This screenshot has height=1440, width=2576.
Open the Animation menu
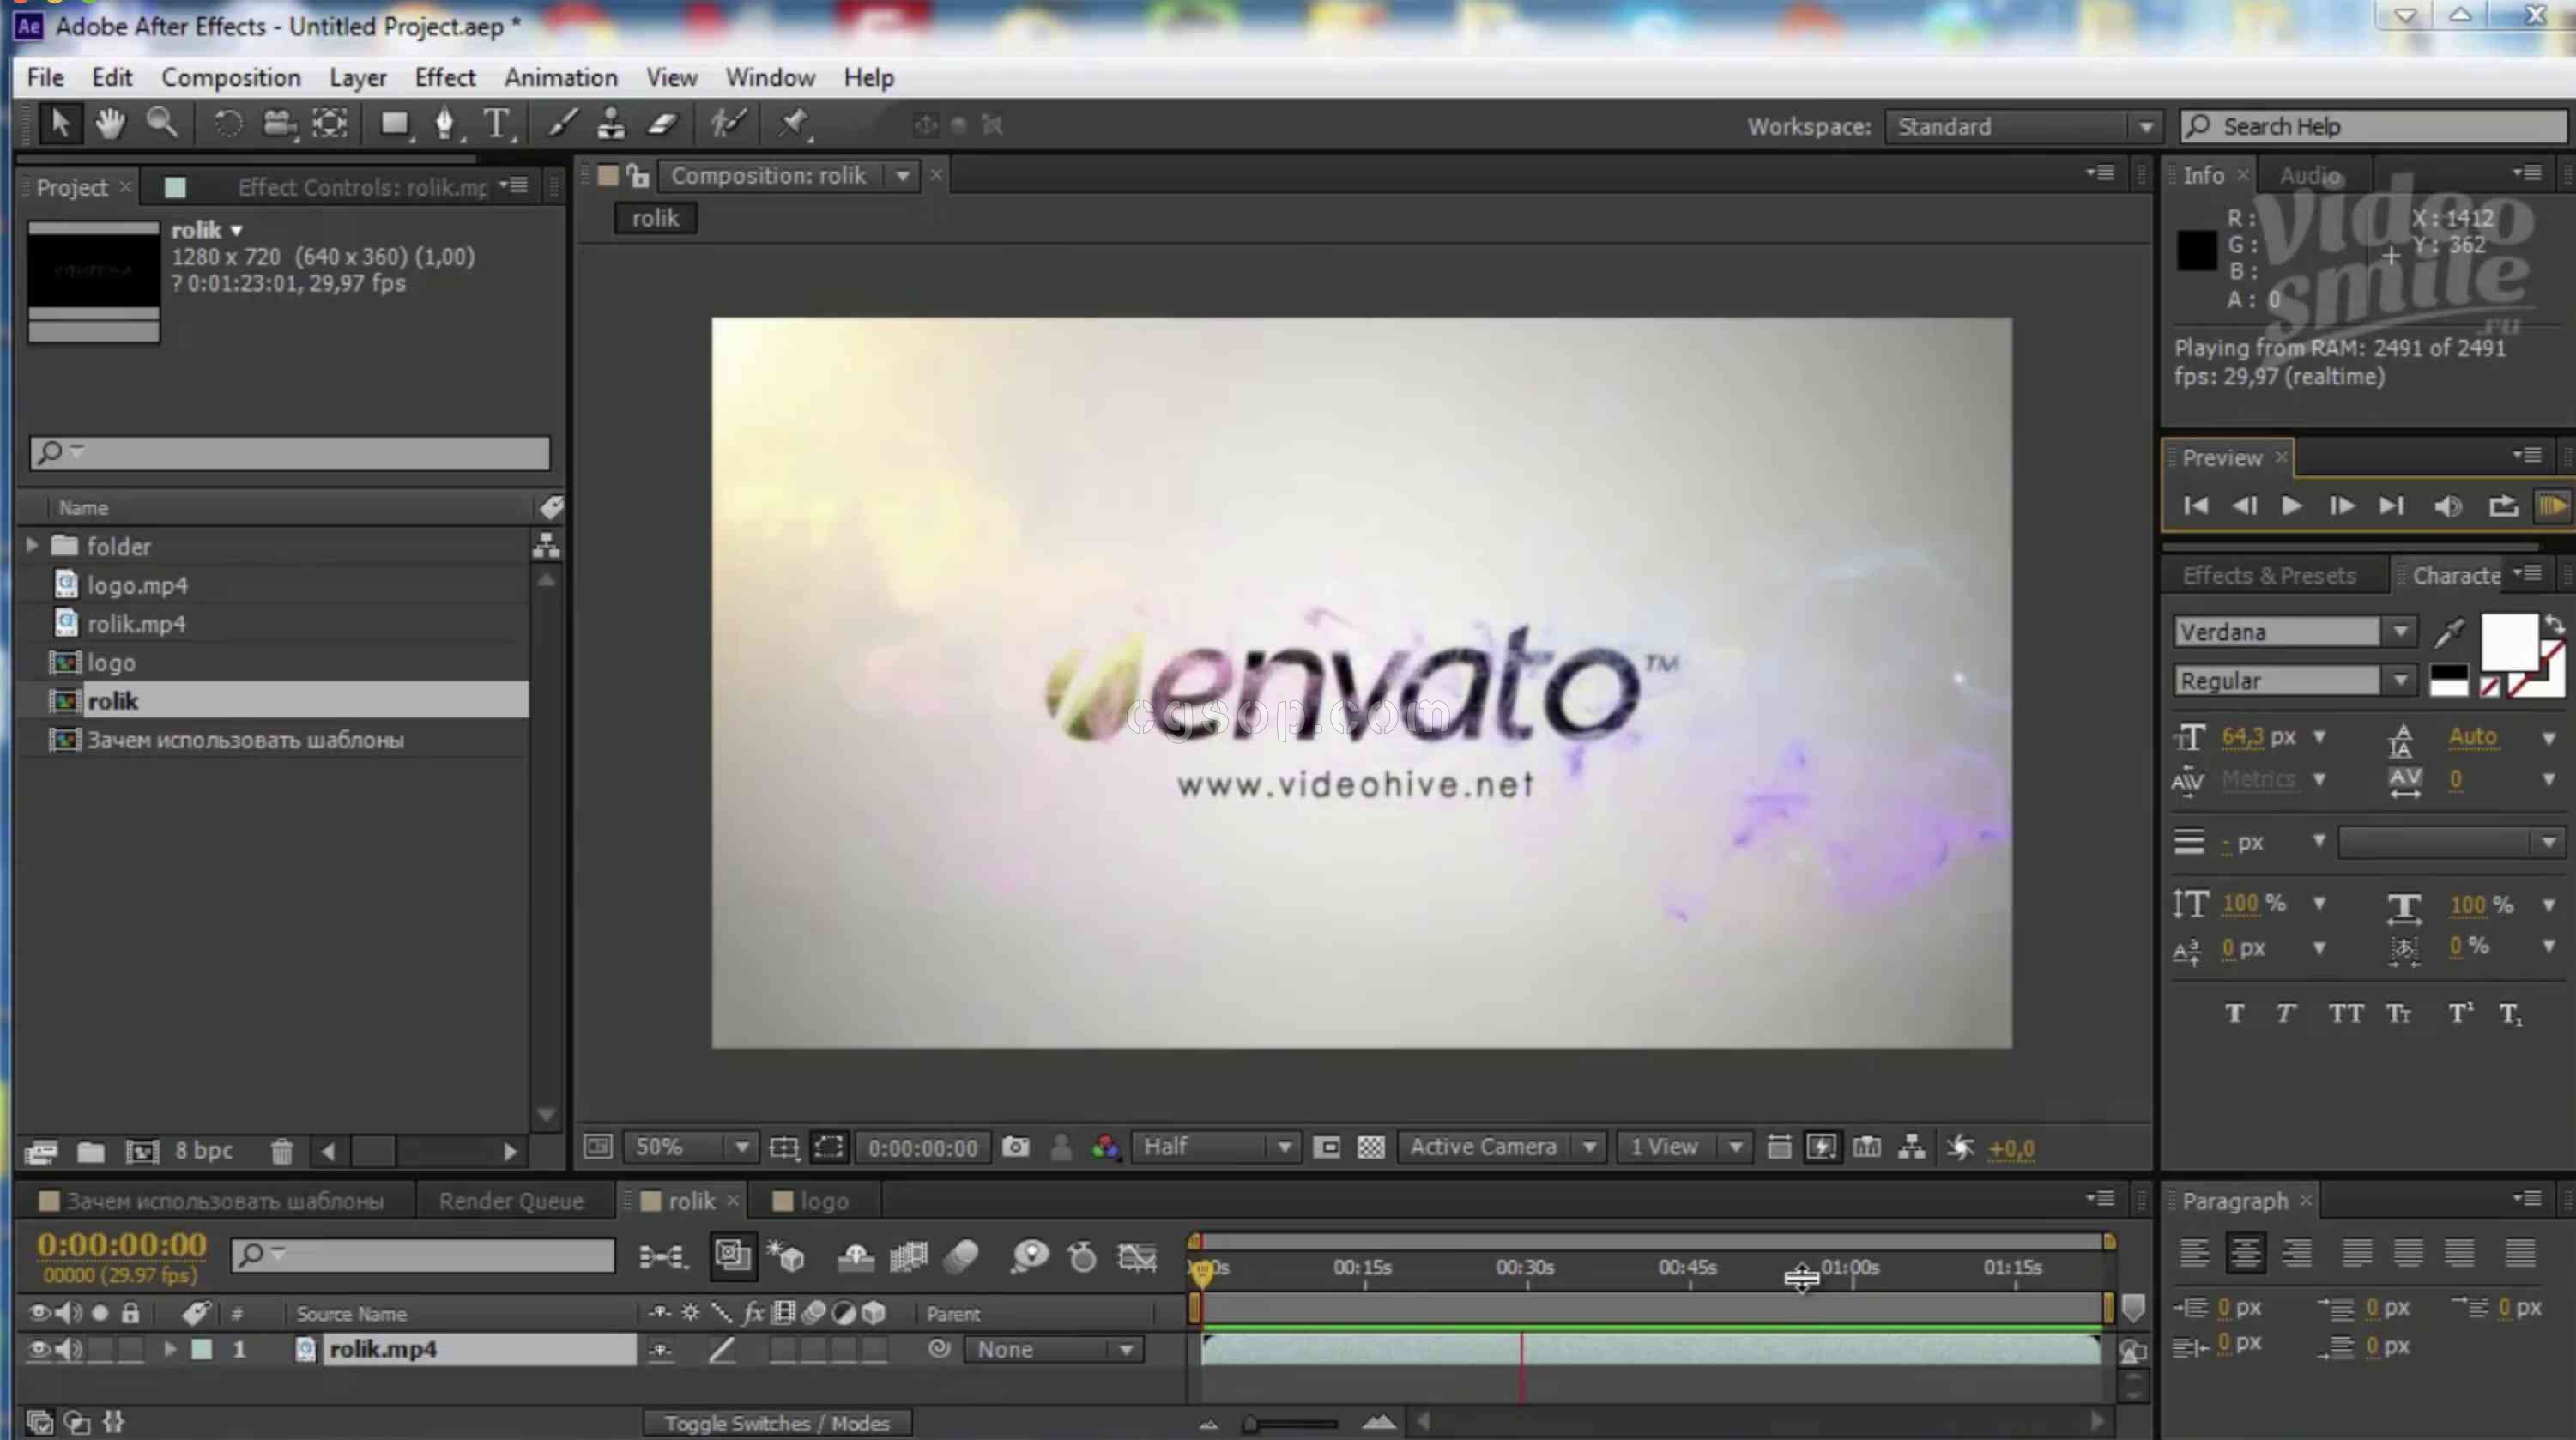pyautogui.click(x=560, y=77)
